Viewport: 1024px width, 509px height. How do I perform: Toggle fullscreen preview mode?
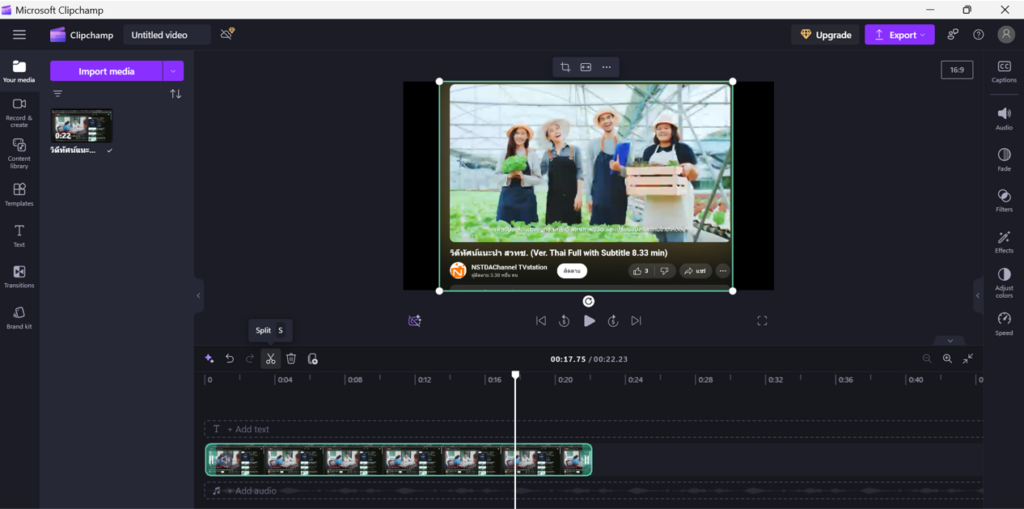coord(762,321)
